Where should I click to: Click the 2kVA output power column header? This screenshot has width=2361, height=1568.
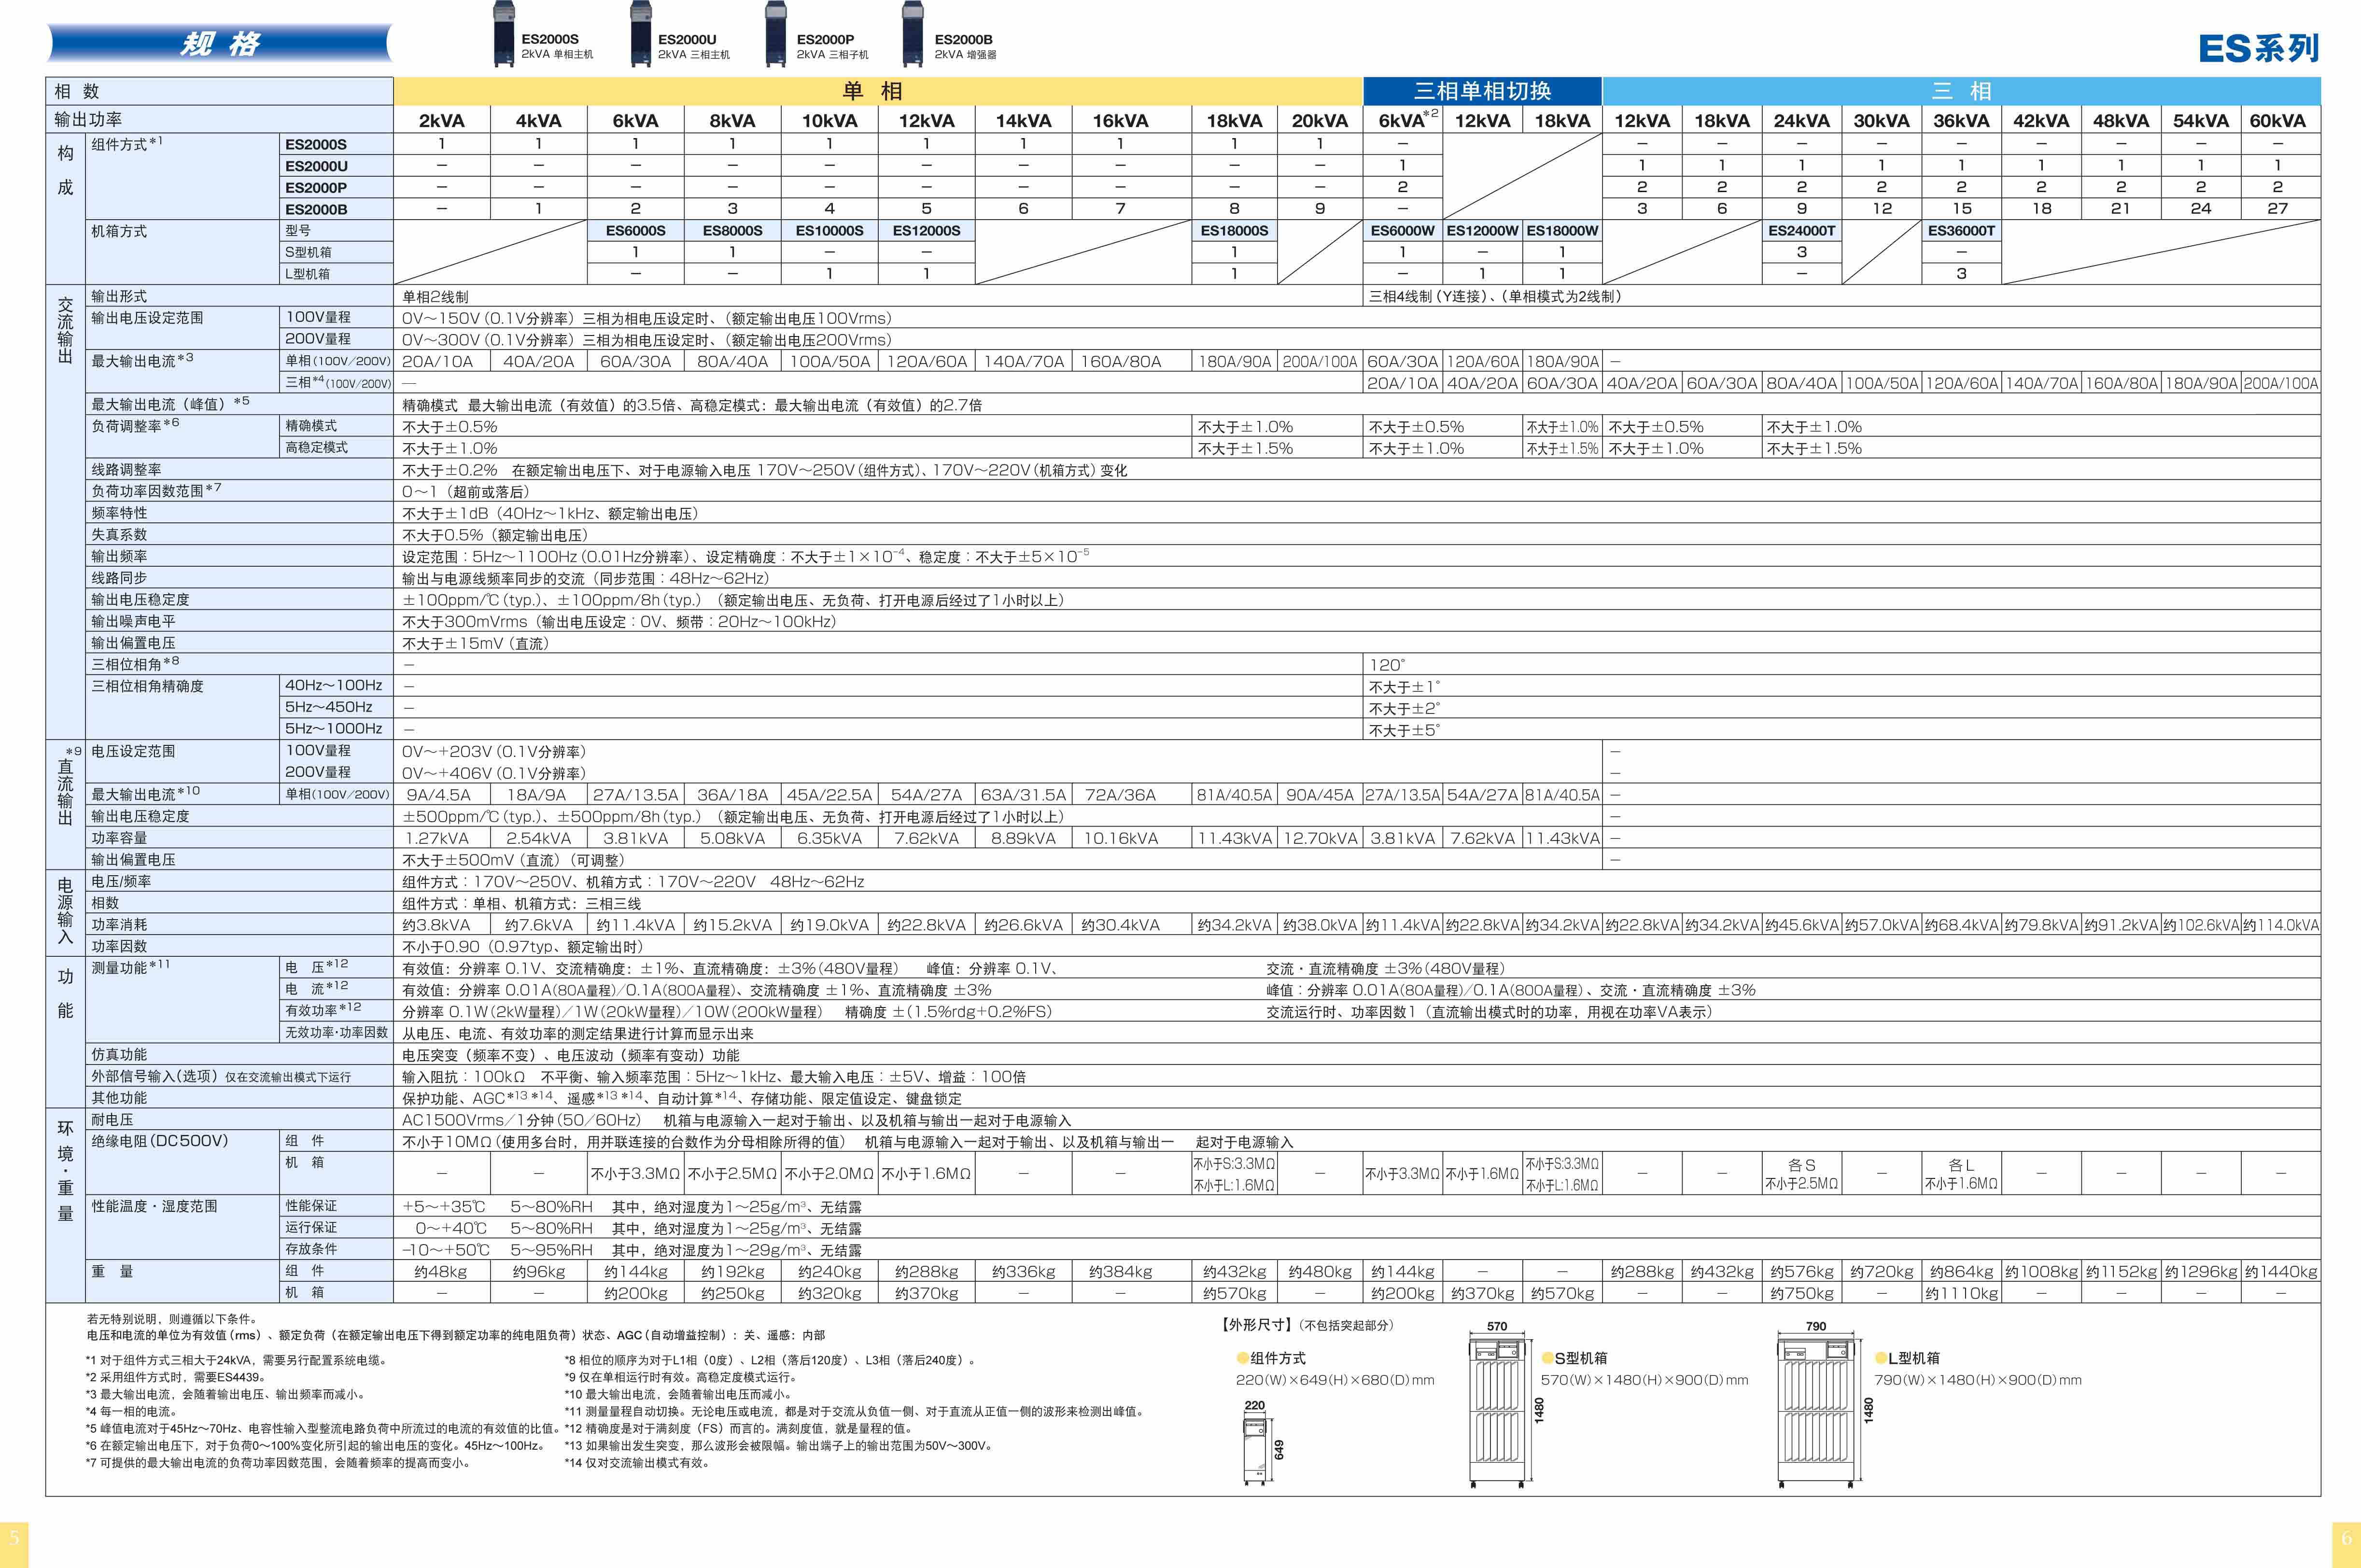coord(441,120)
